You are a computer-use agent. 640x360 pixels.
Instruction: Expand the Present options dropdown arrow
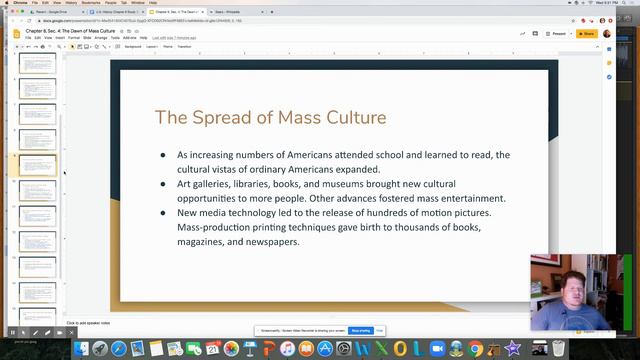tap(571, 34)
